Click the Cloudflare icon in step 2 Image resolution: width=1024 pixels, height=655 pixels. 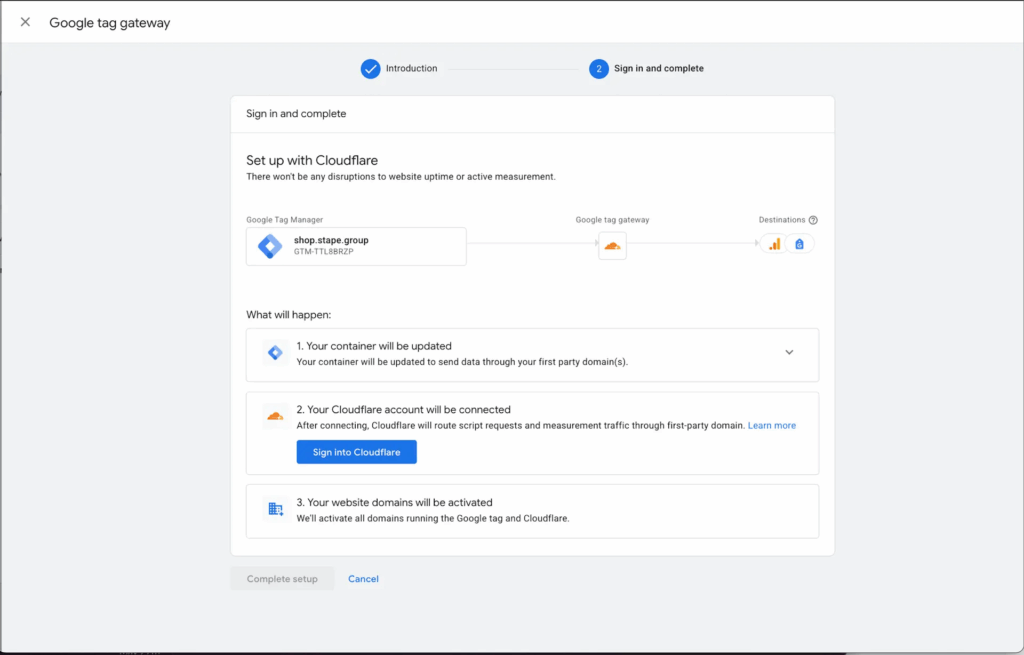click(275, 416)
